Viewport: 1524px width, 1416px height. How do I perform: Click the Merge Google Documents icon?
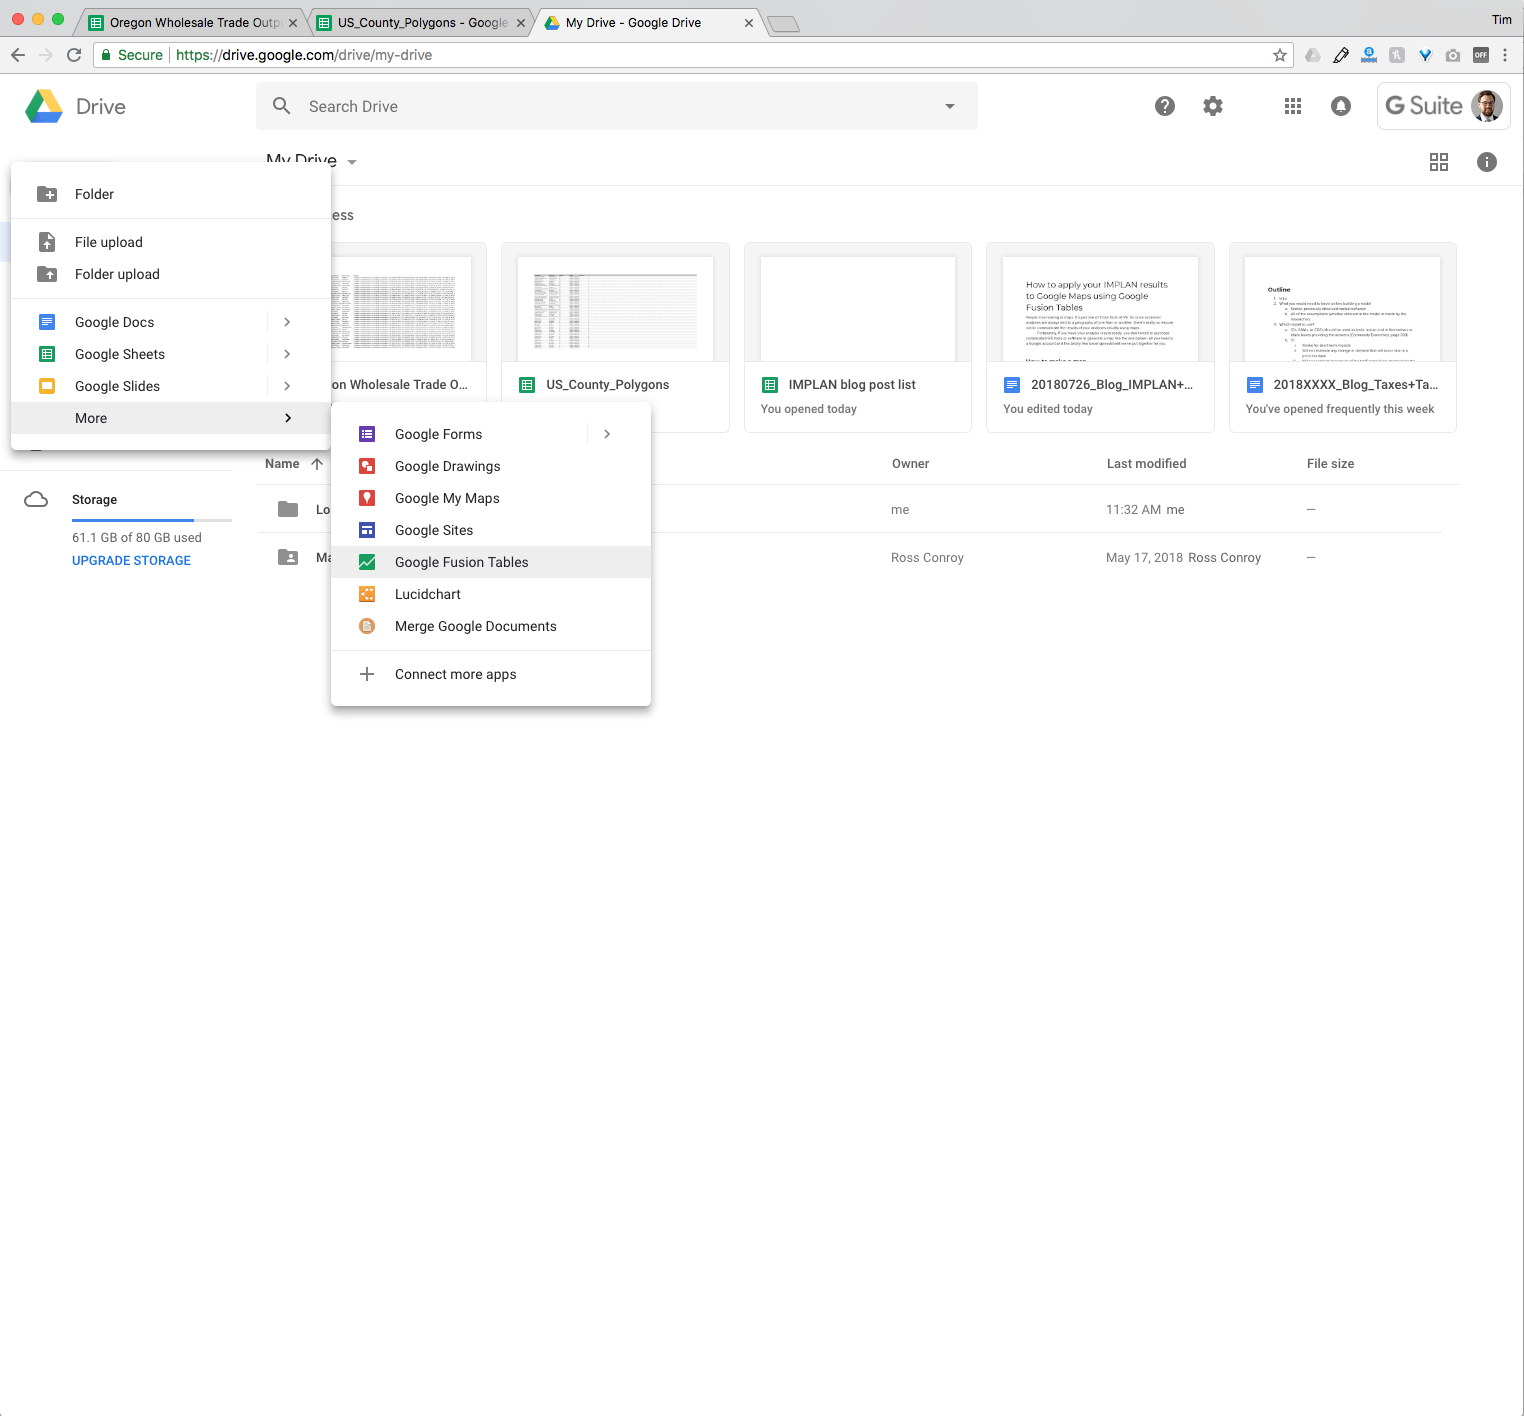coord(367,626)
